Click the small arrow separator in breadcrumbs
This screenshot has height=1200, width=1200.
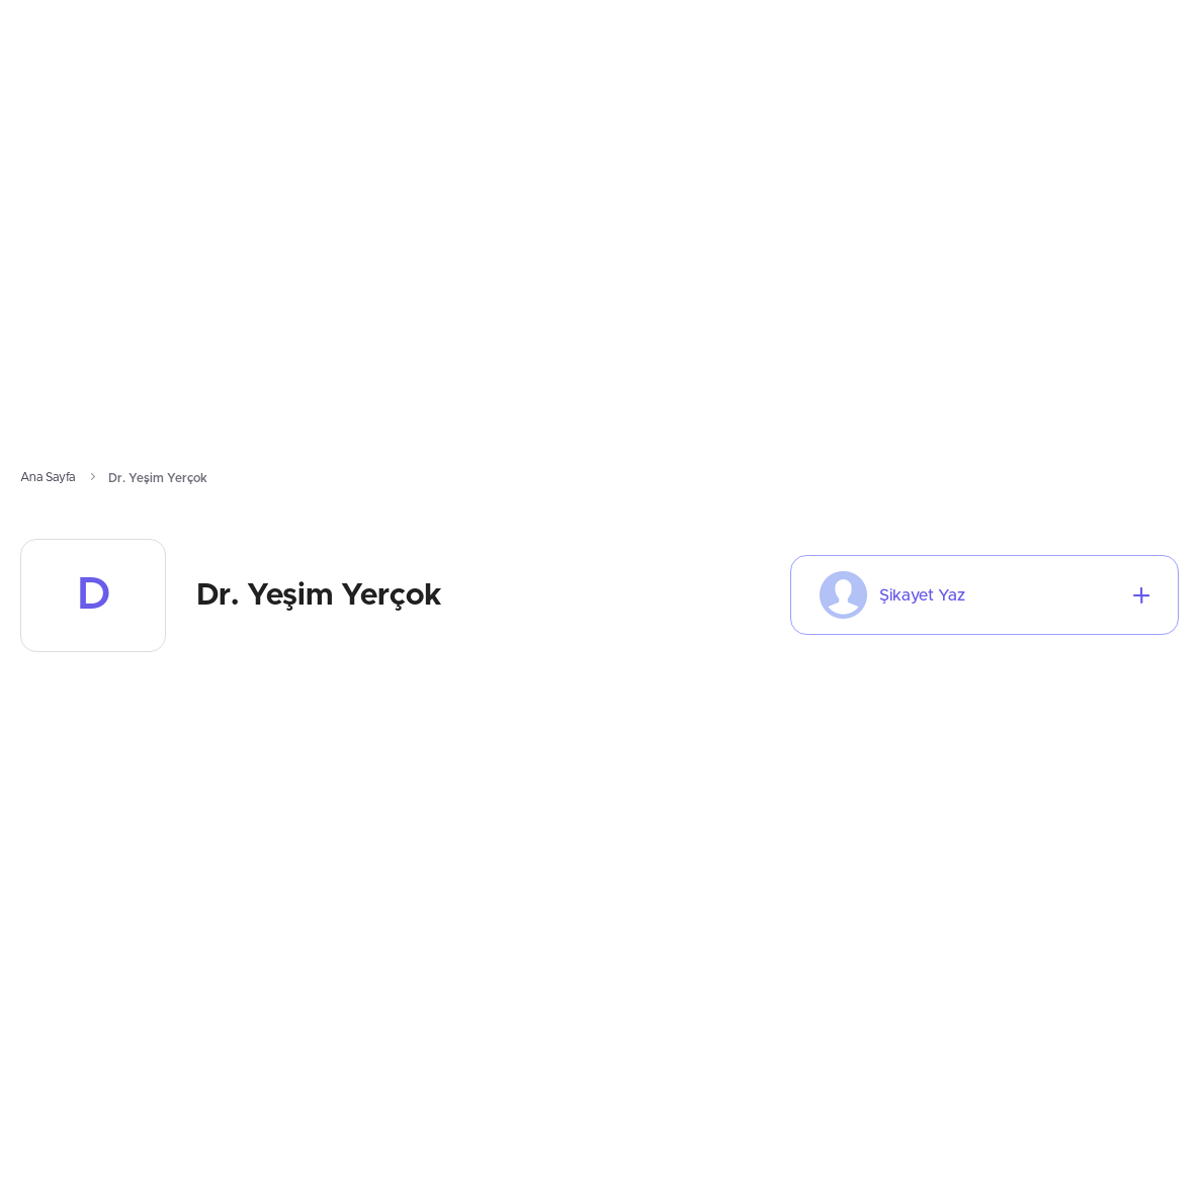point(92,477)
